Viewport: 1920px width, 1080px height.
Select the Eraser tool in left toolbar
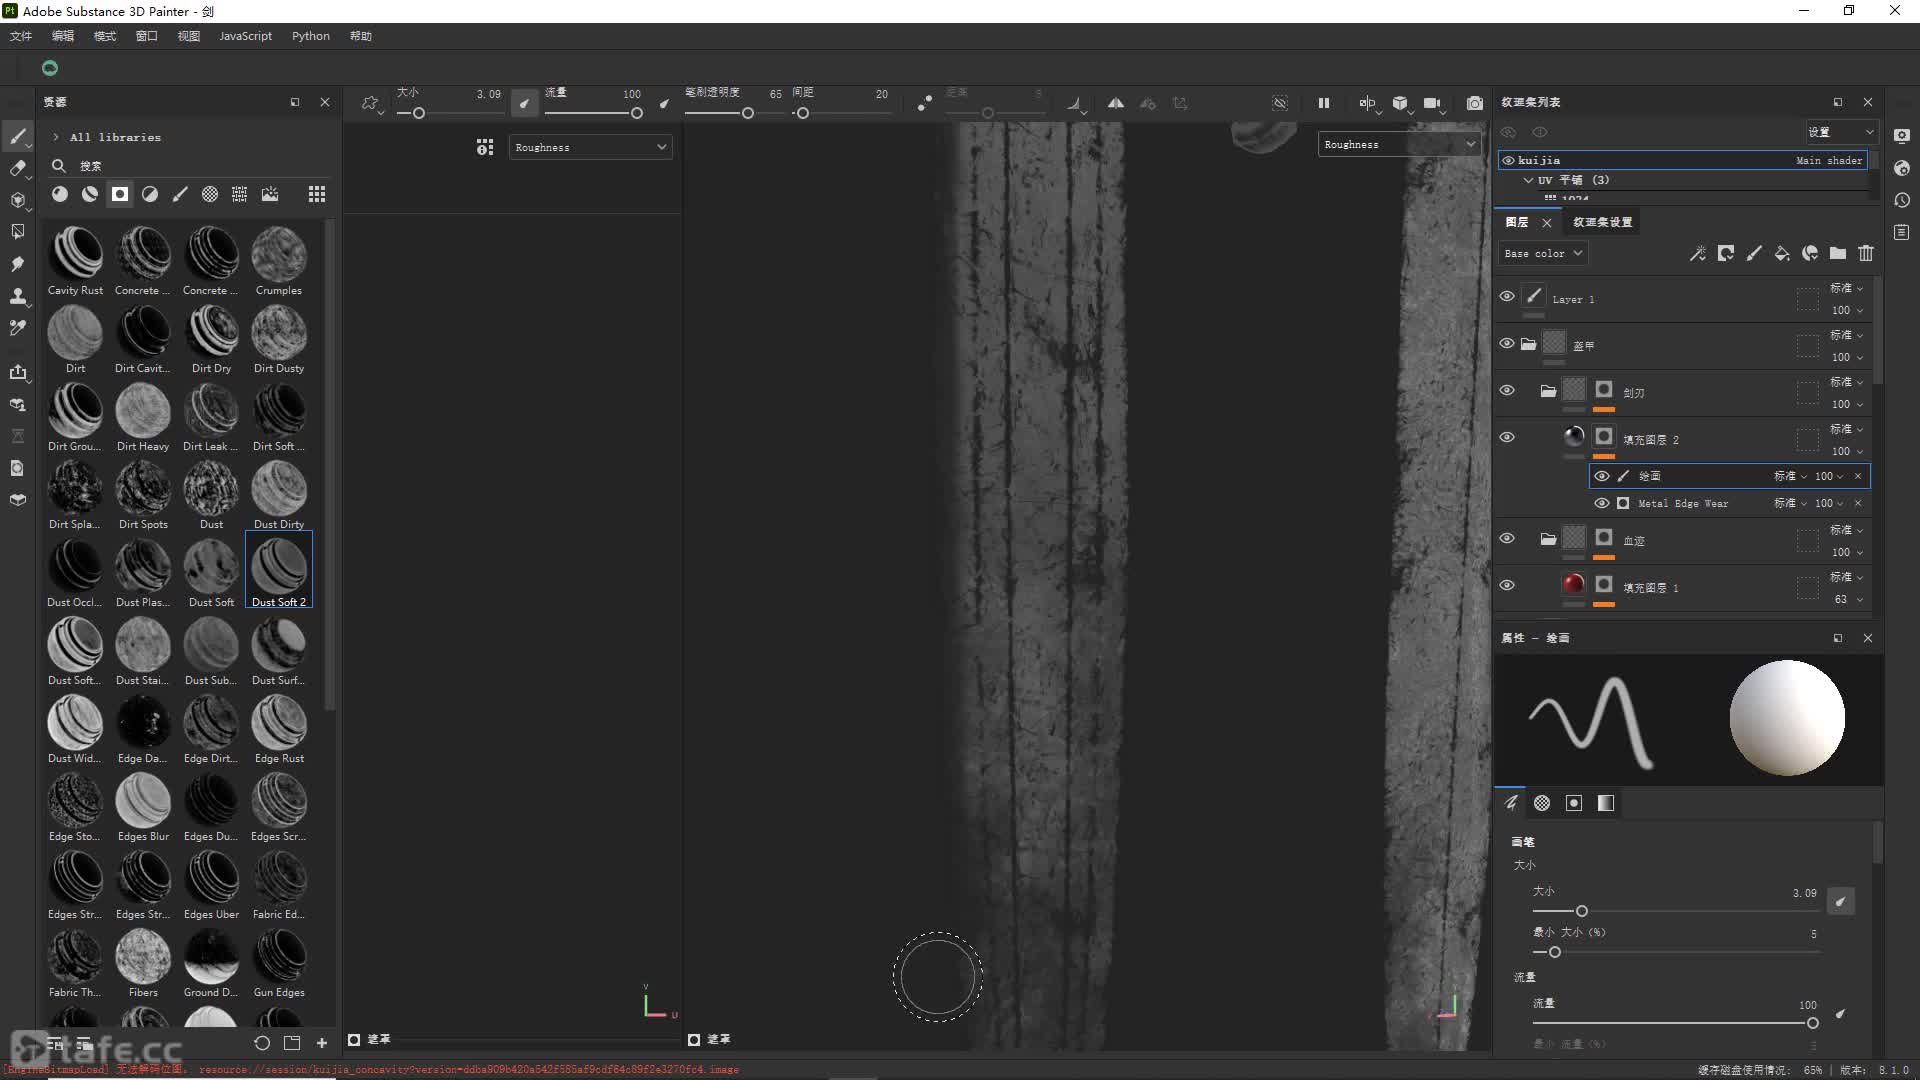[18, 168]
